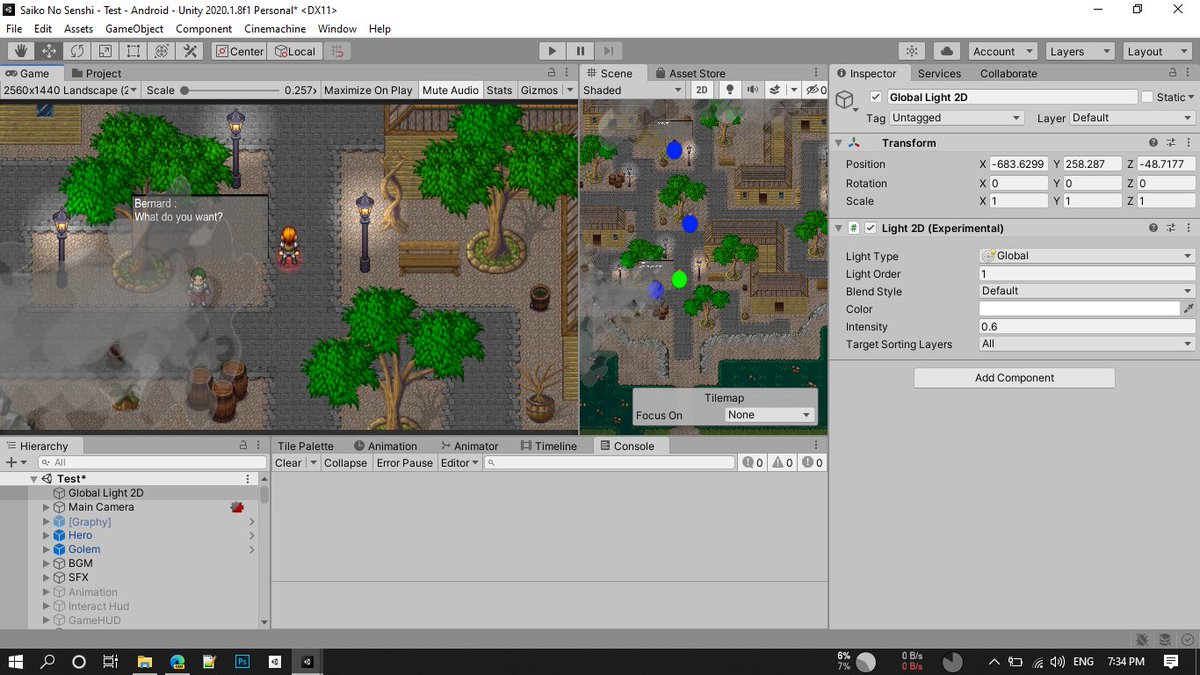This screenshot has width=1200, height=675.
Task: Toggle 2D scene view mode
Action: pyautogui.click(x=702, y=90)
